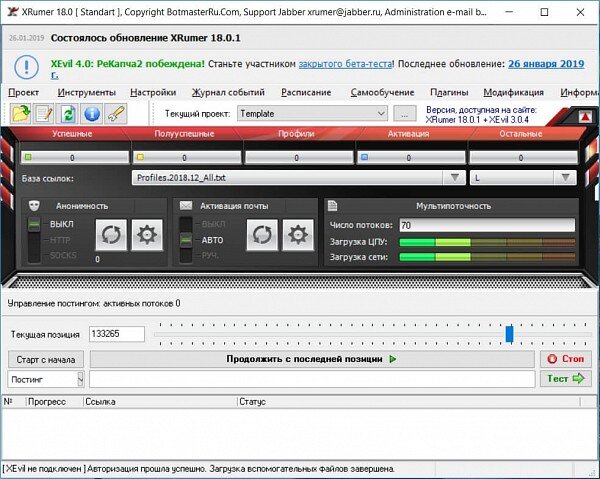The height and width of the screenshot is (479, 600).
Task: Click Продолжить с последней позиции button
Action: pyautogui.click(x=312, y=359)
